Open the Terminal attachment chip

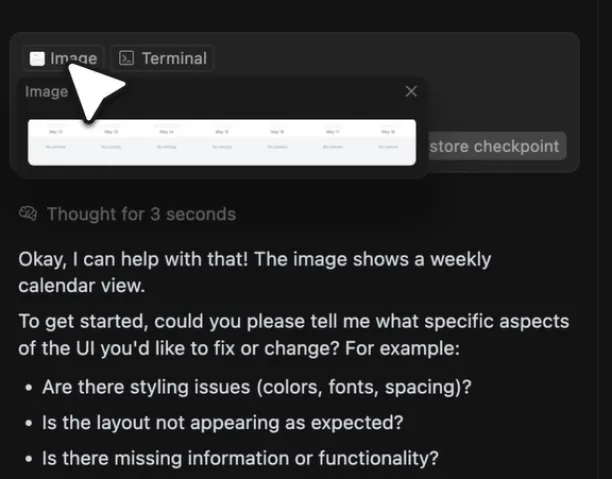click(162, 58)
